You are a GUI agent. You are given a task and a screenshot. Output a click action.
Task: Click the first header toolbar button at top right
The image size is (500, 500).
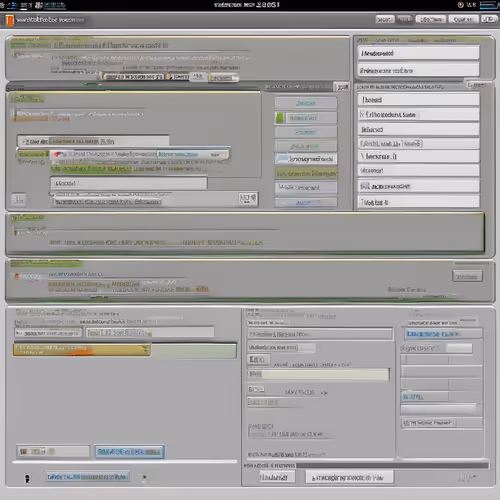(x=384, y=20)
